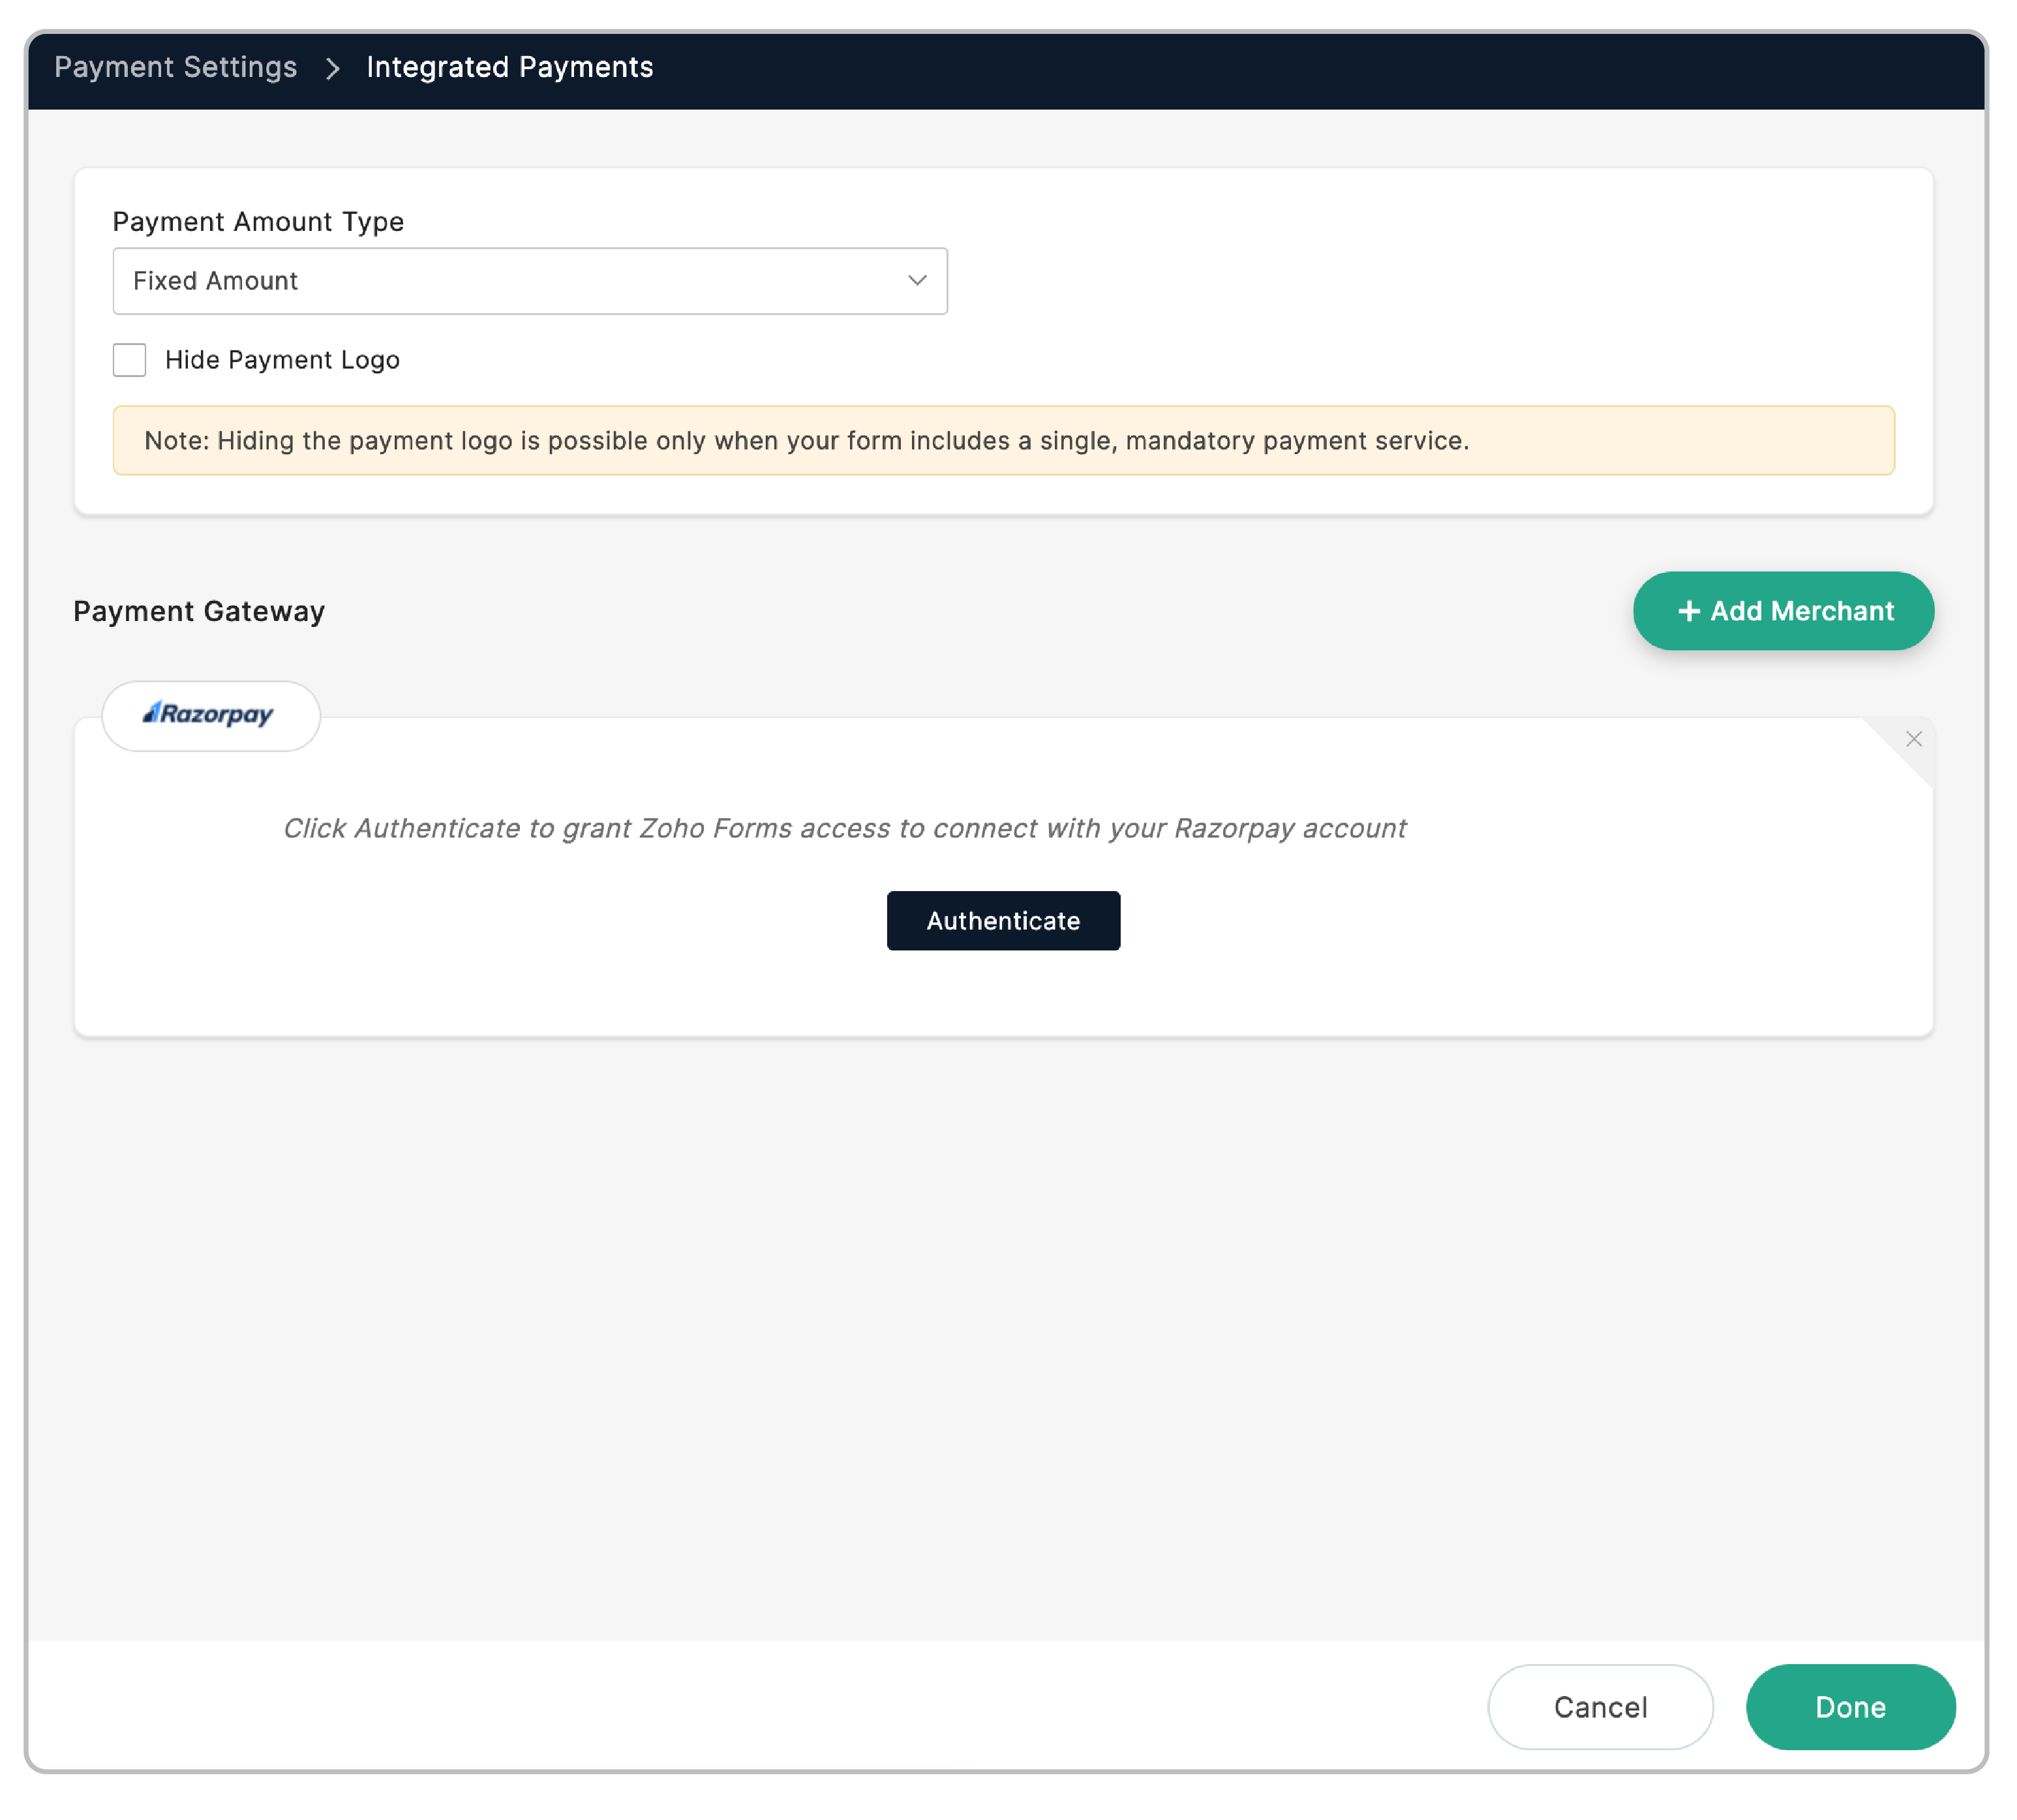The width and height of the screenshot is (2017, 1820).
Task: Switch to the Razorpay tab
Action: 211,715
